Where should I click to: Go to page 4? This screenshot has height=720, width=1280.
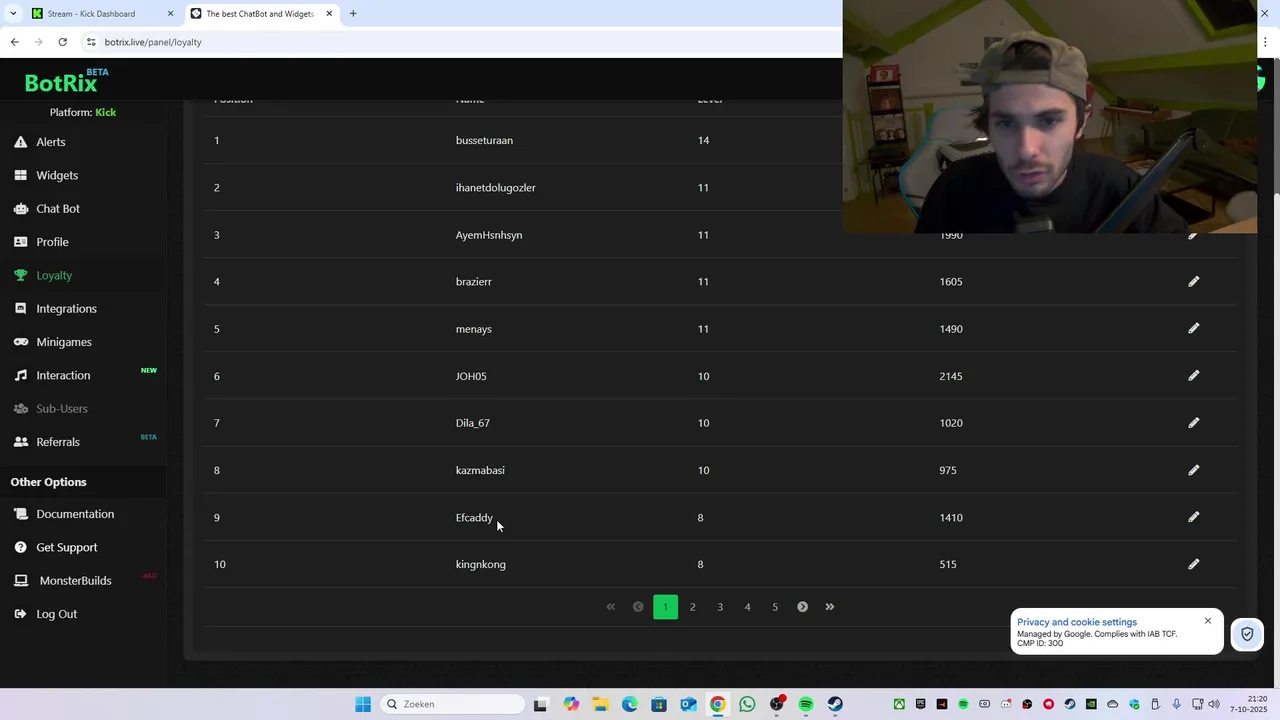(x=747, y=607)
